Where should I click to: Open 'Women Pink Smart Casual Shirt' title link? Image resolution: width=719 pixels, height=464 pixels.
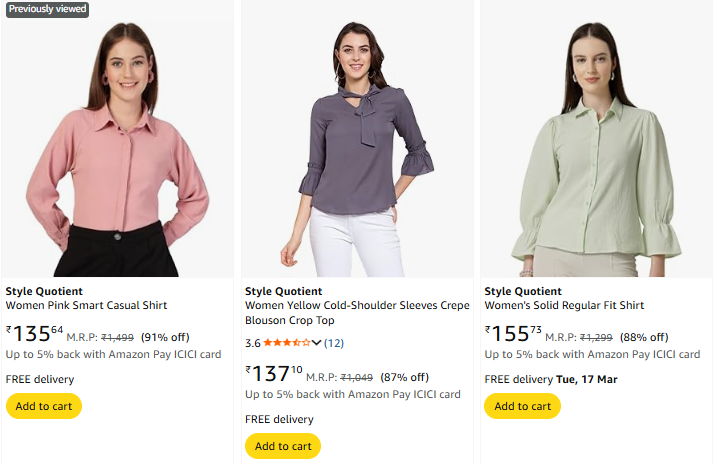coord(86,305)
